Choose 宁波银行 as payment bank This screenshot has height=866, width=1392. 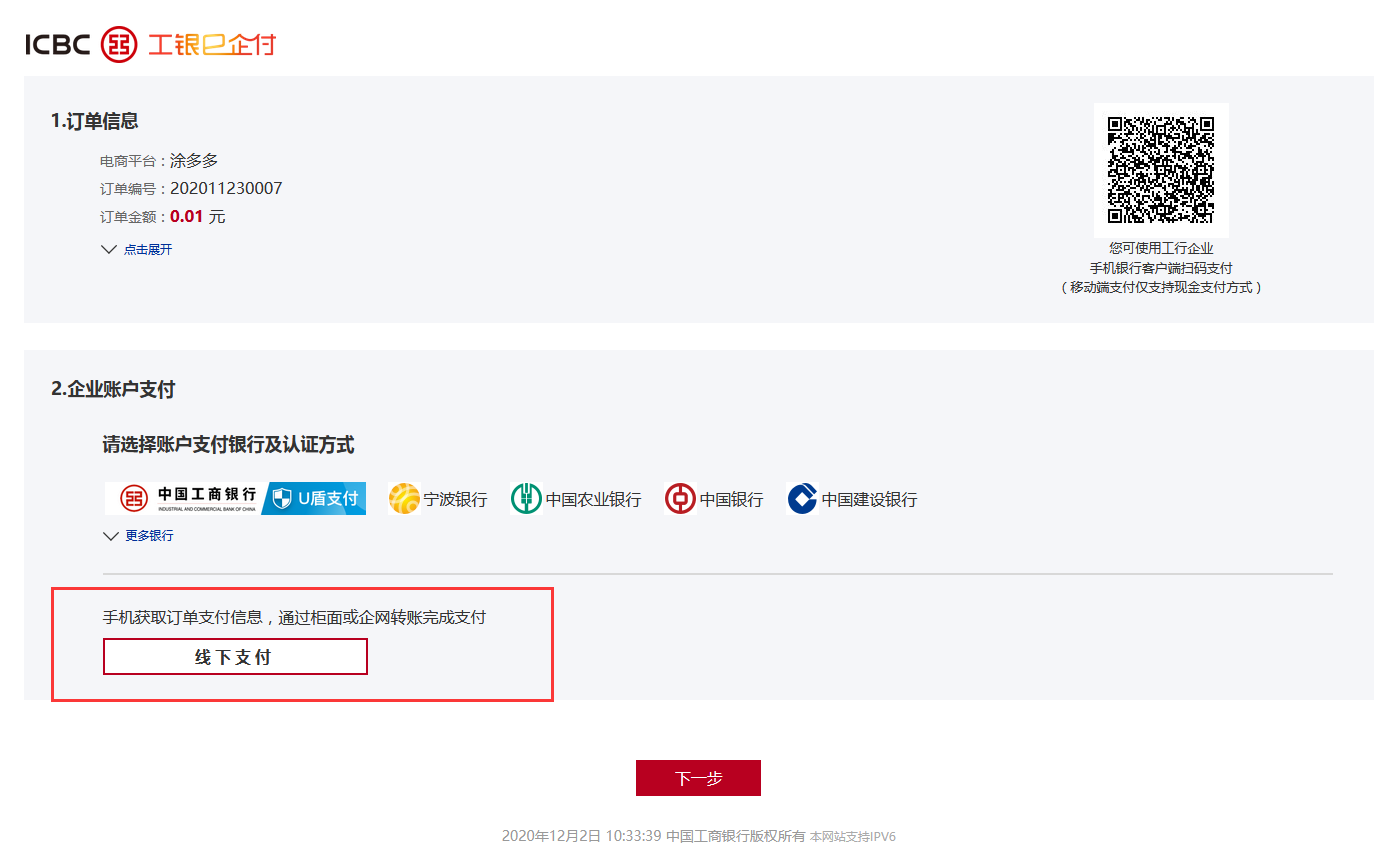pos(438,498)
